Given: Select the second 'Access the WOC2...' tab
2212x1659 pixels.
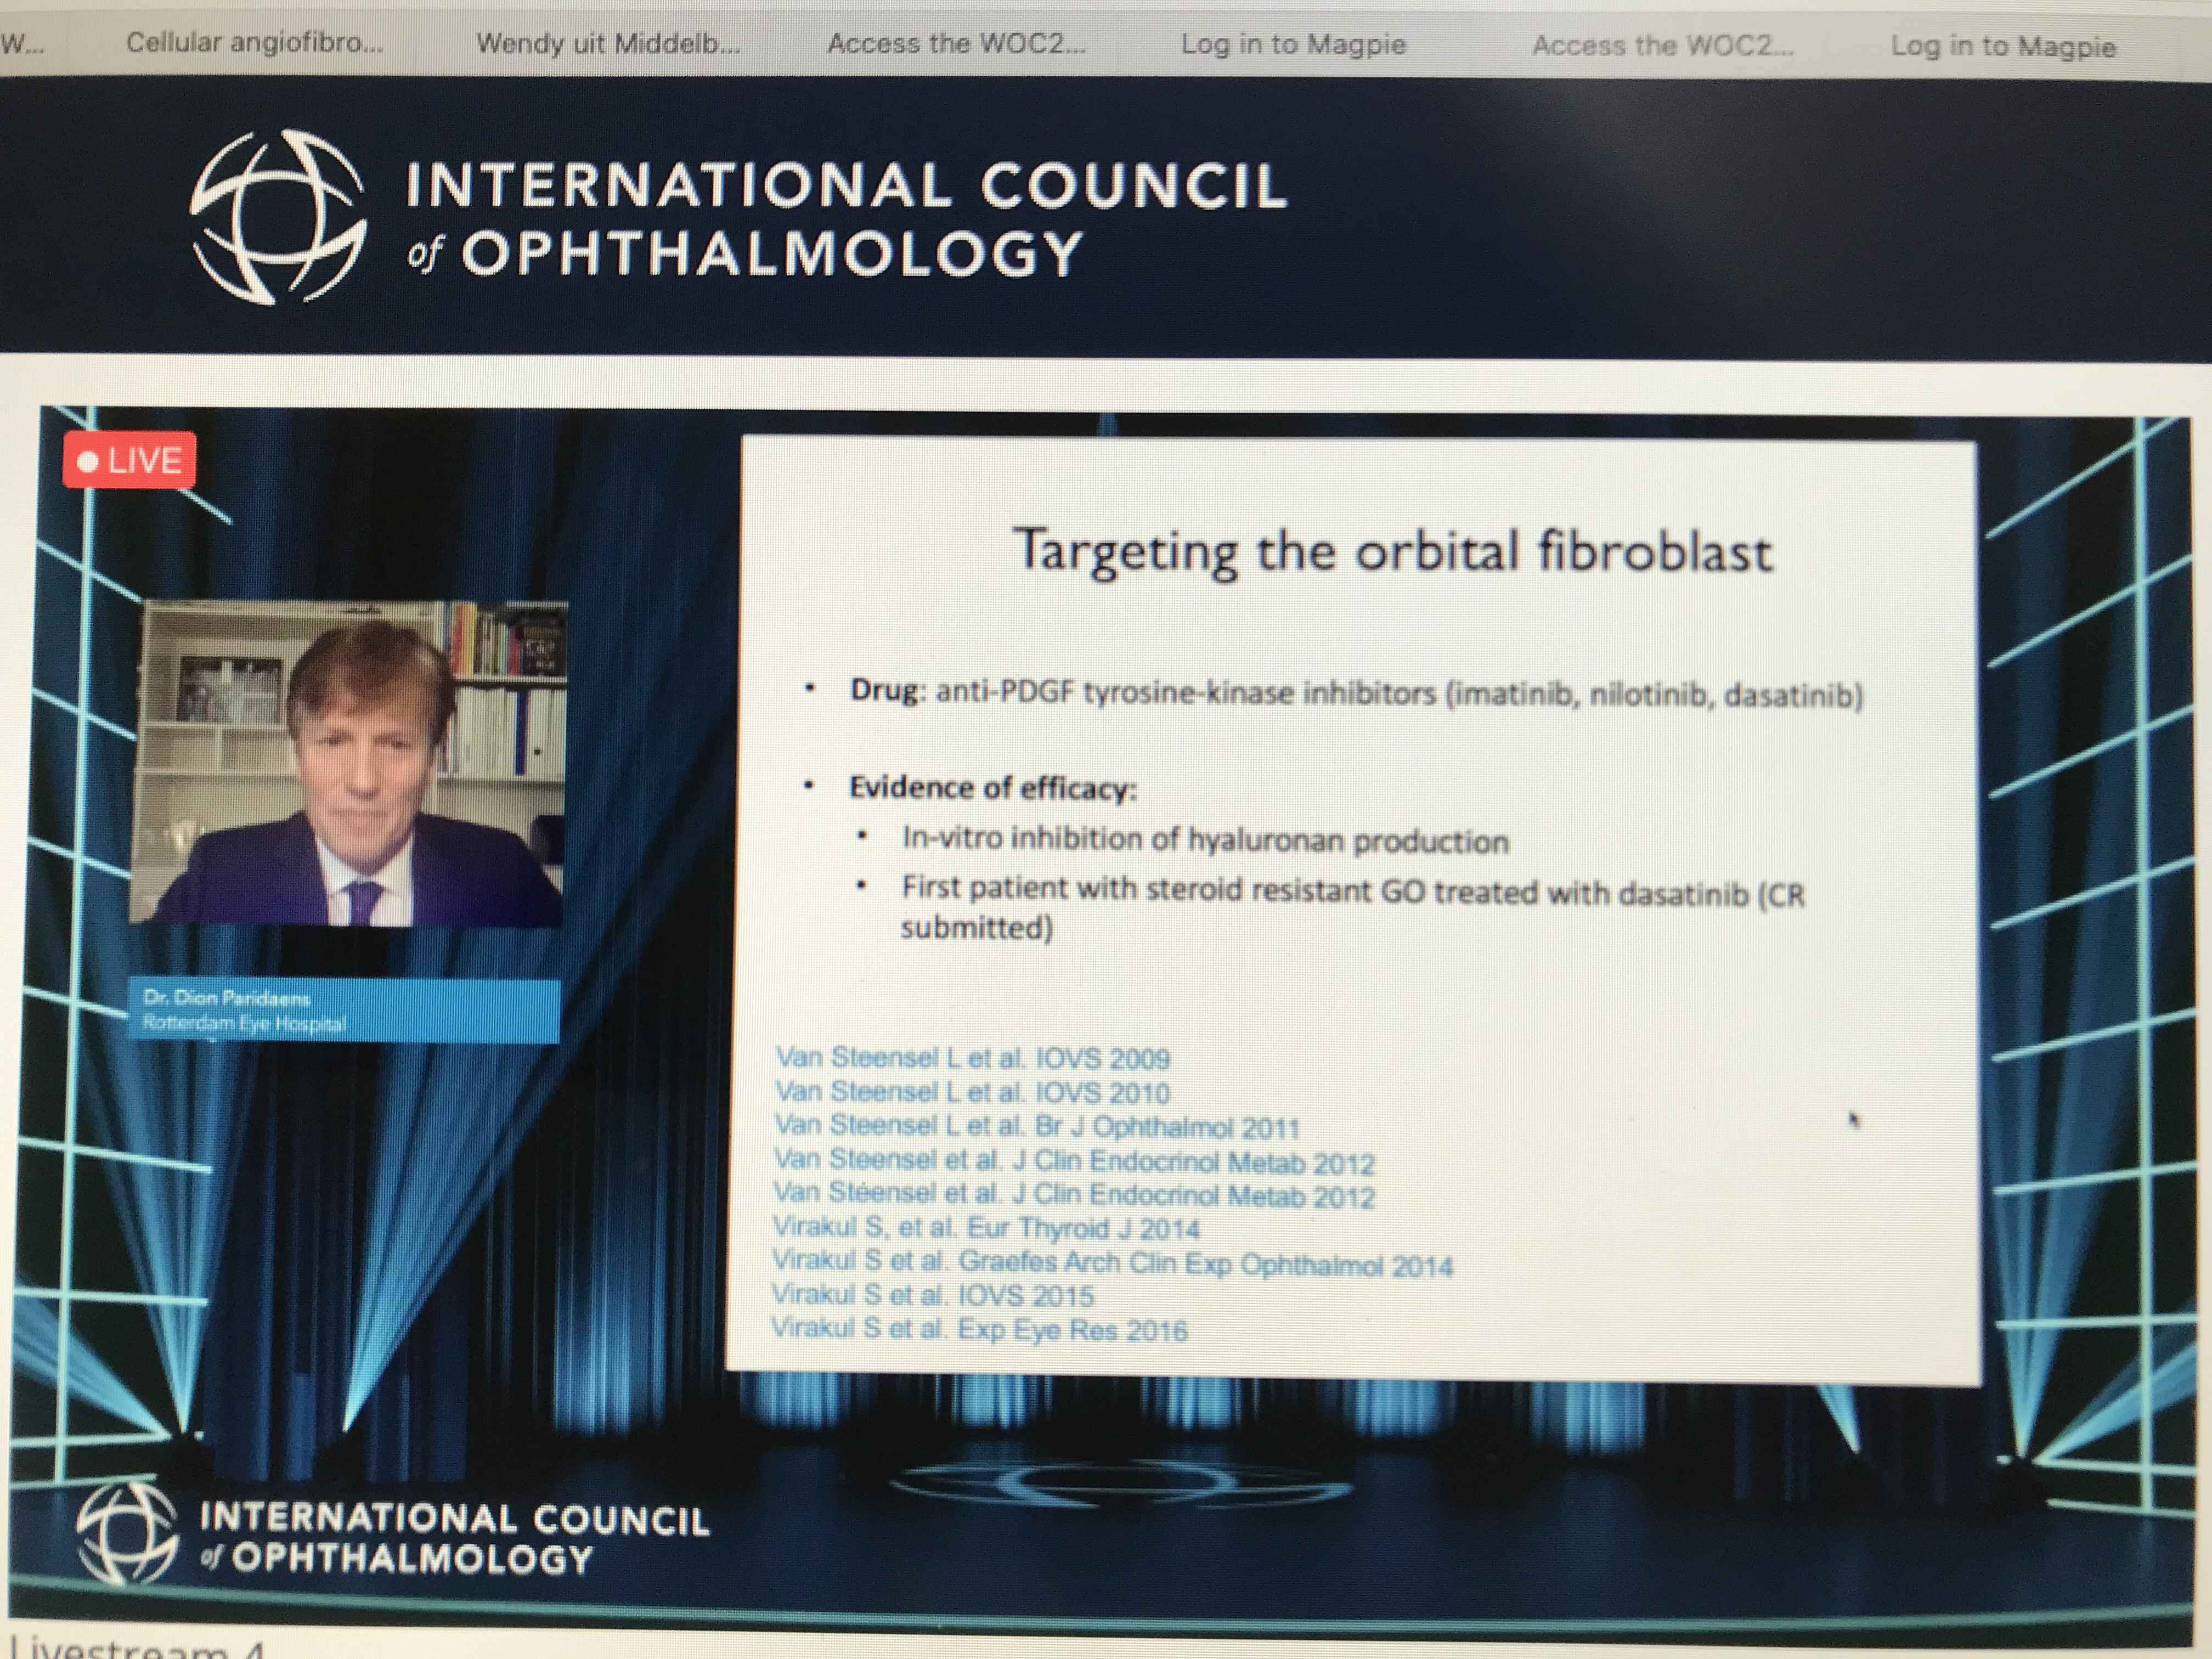Looking at the screenshot, I should pyautogui.click(x=1663, y=46).
